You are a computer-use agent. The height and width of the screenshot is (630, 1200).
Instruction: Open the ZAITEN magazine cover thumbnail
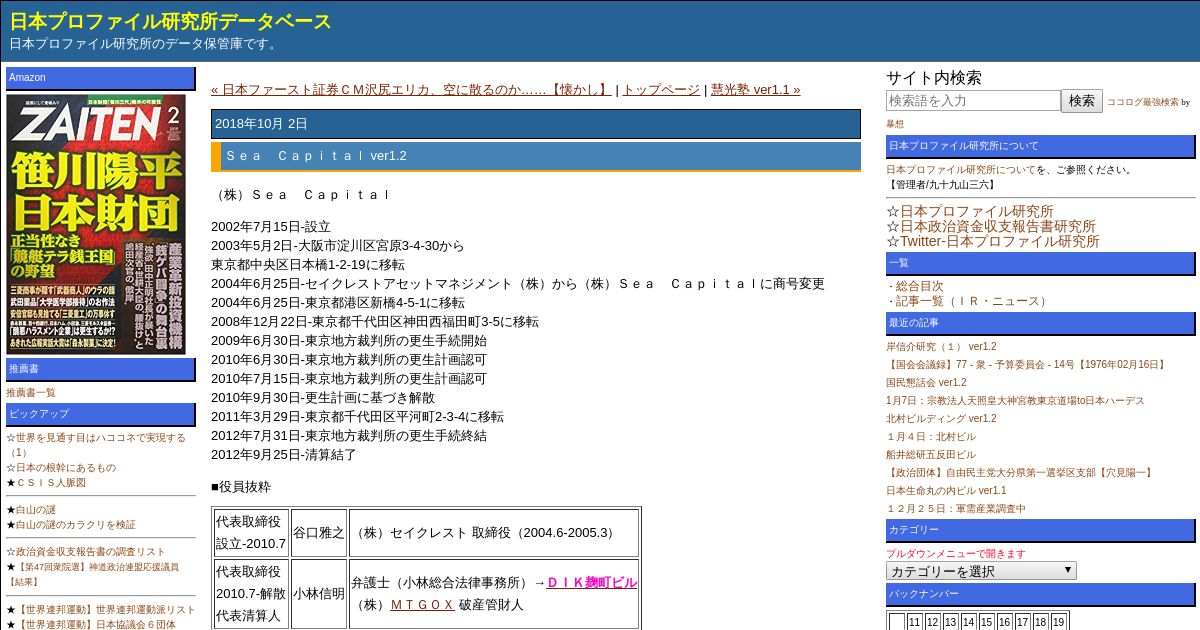click(97, 224)
